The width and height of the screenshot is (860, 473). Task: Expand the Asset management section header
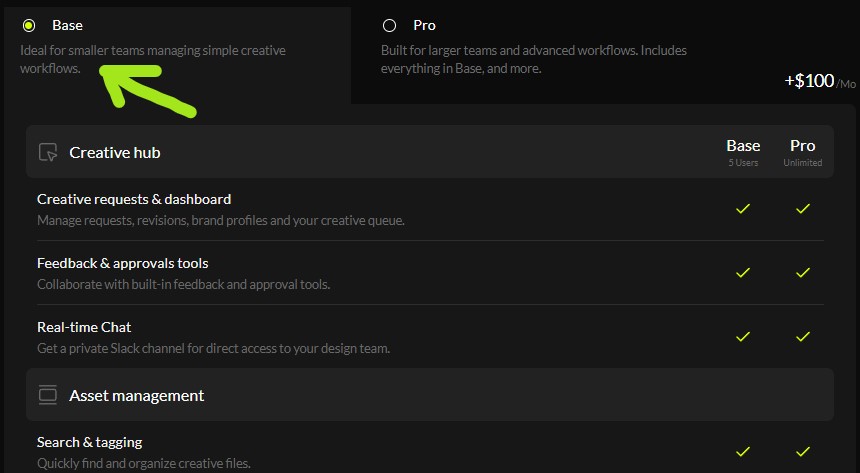click(136, 395)
